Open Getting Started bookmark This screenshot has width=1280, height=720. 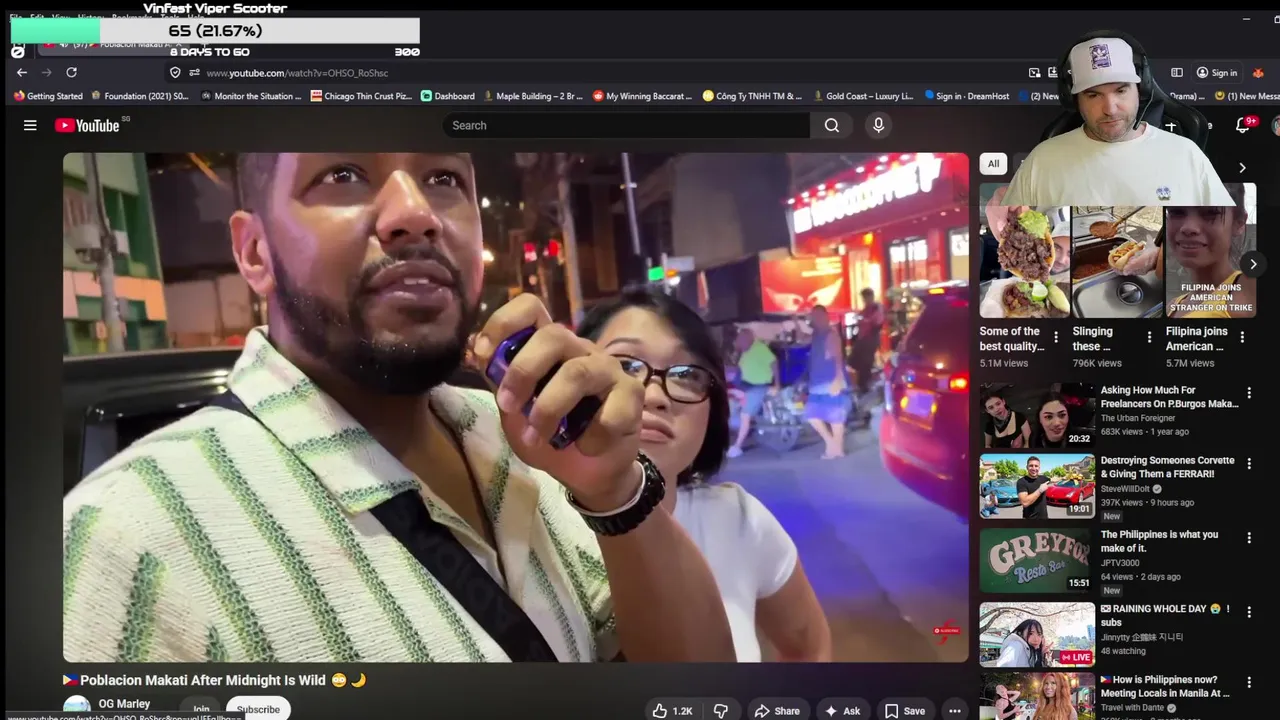(48, 96)
